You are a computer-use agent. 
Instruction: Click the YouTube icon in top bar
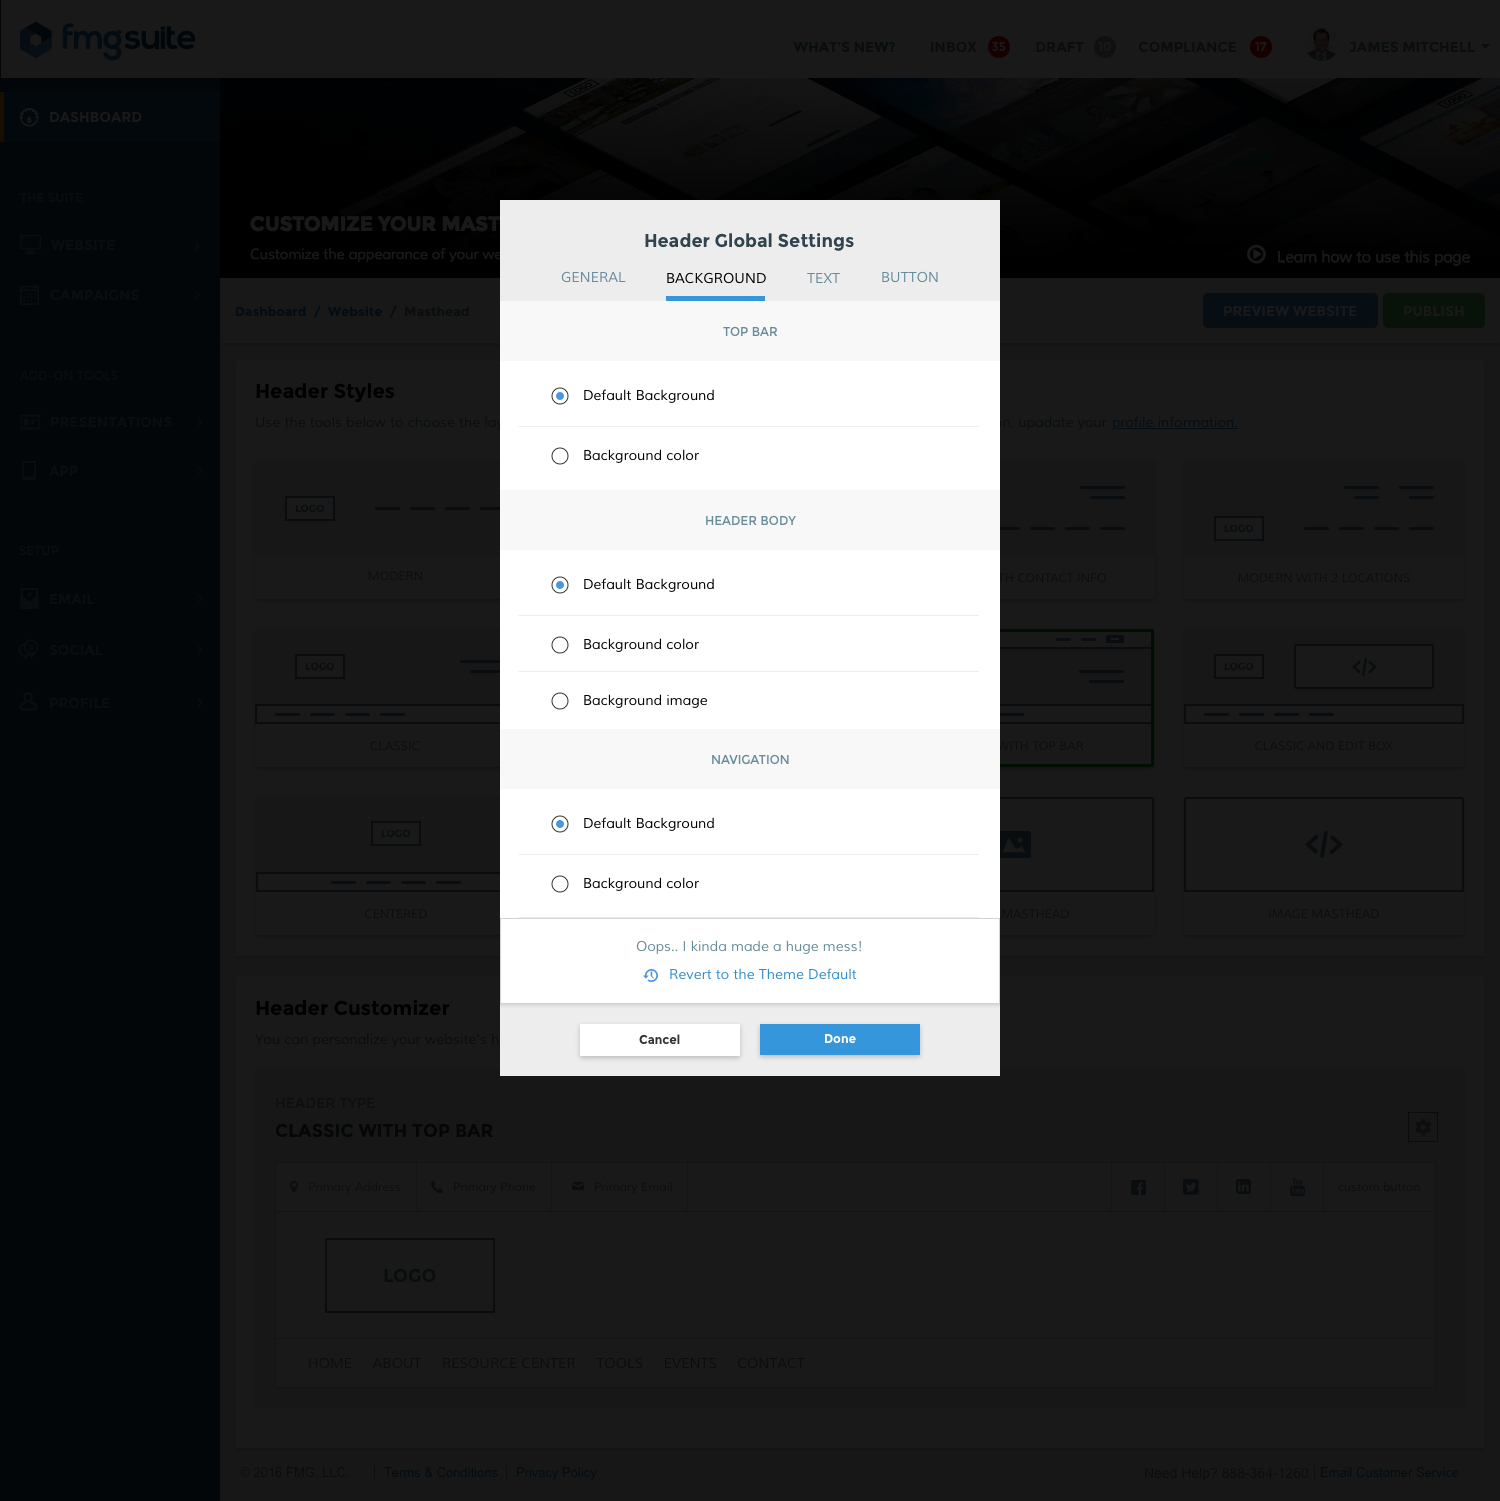[x=1297, y=1187]
